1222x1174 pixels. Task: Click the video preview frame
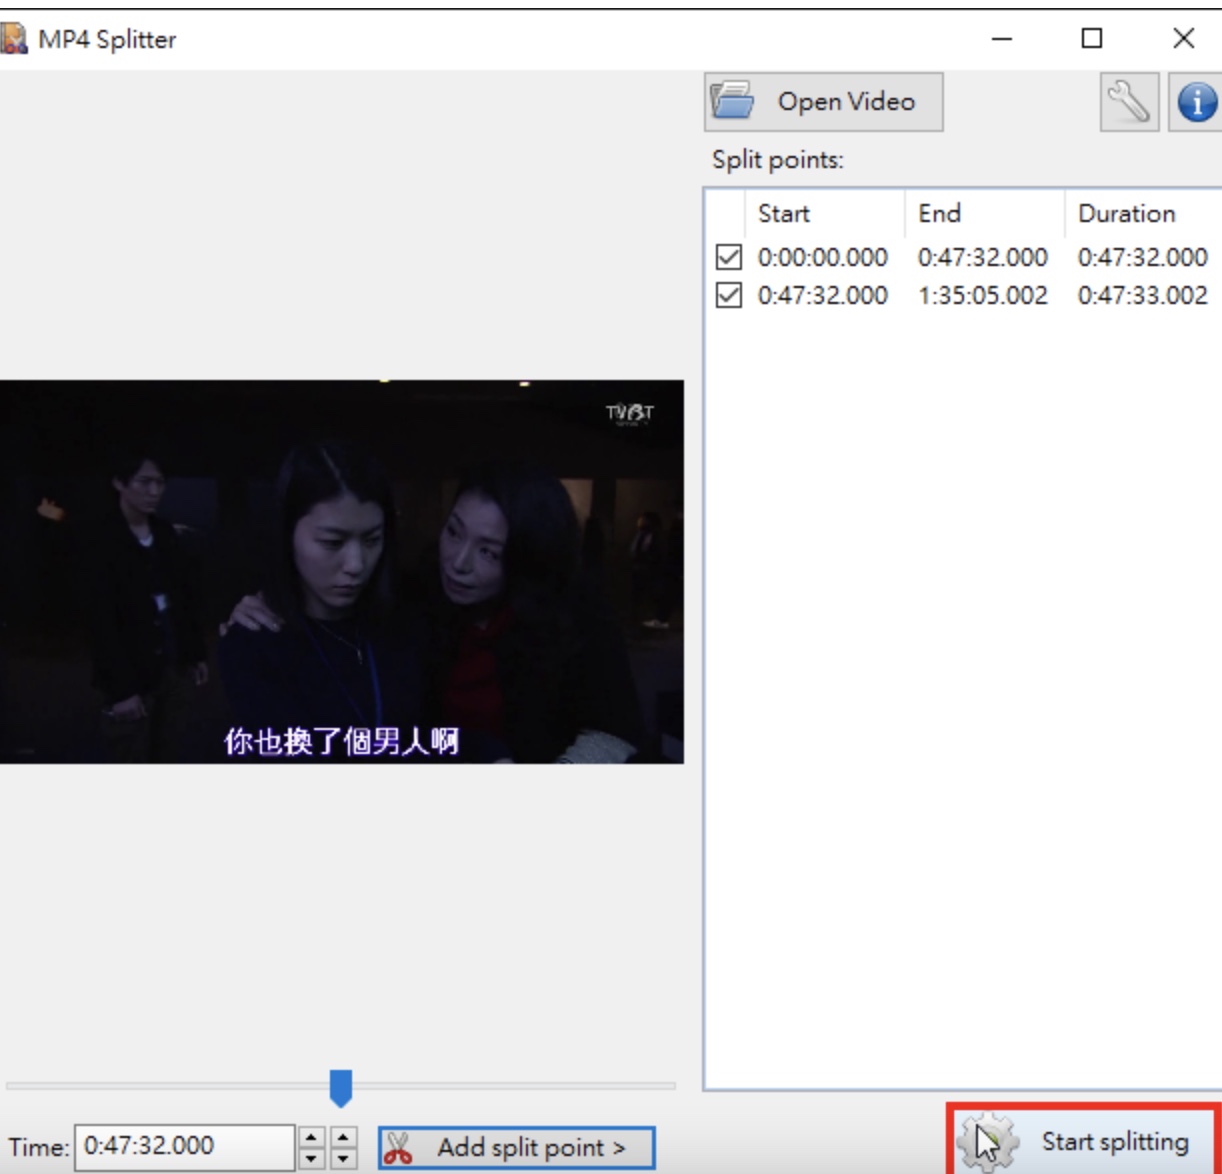(342, 571)
